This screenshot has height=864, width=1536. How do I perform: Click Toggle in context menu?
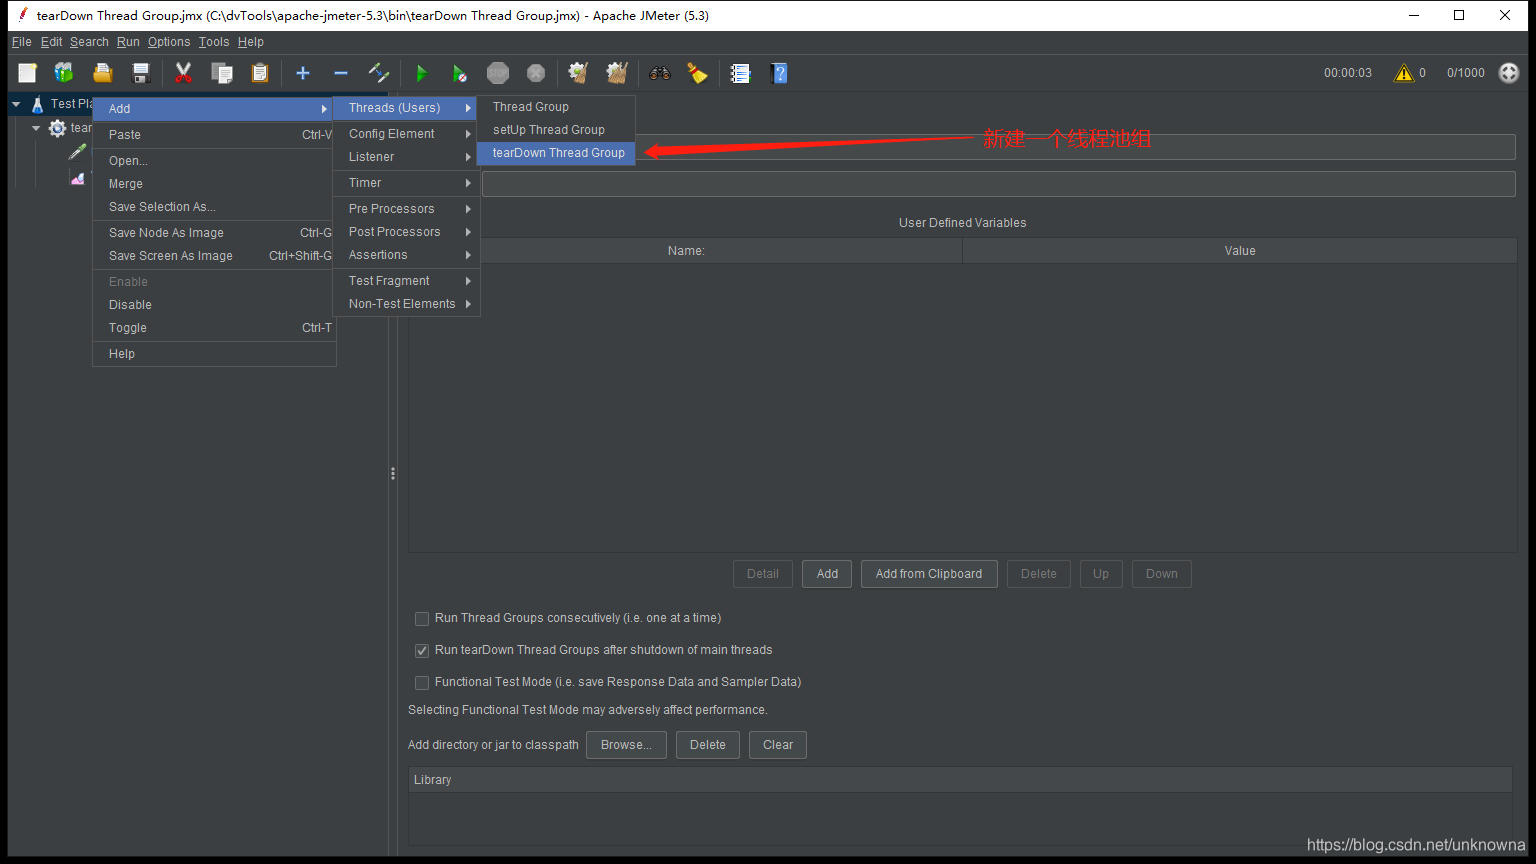pos(214,328)
